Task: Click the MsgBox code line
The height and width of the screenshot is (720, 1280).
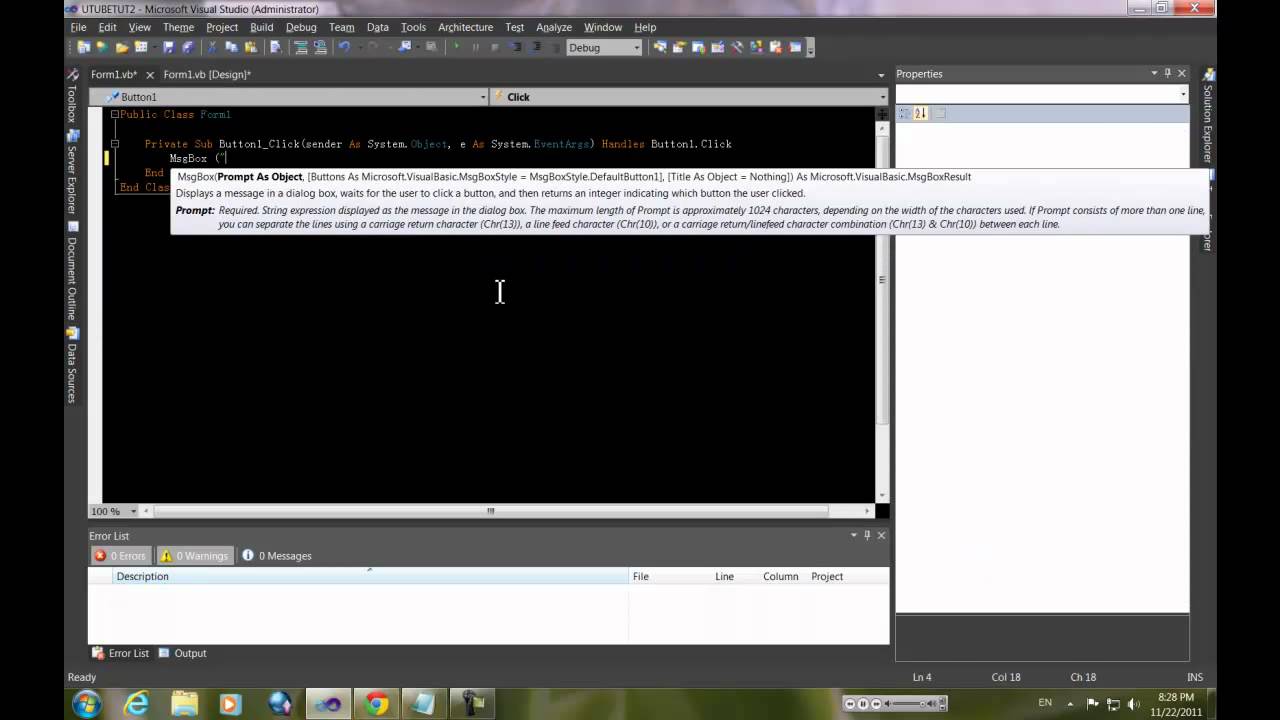Action: pos(198,158)
